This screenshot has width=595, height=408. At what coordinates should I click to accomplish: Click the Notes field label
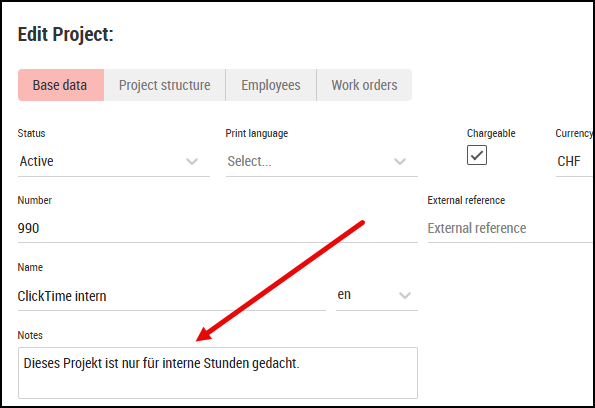pos(30,335)
